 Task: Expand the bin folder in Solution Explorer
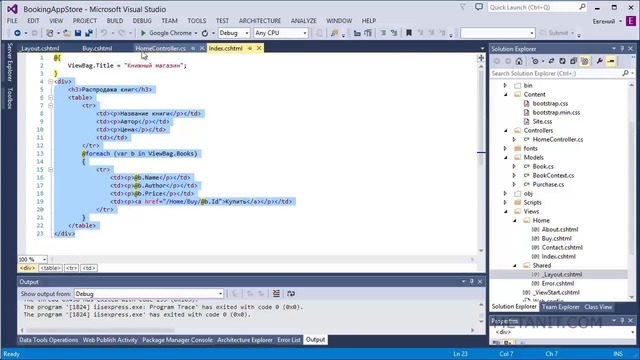(x=506, y=85)
